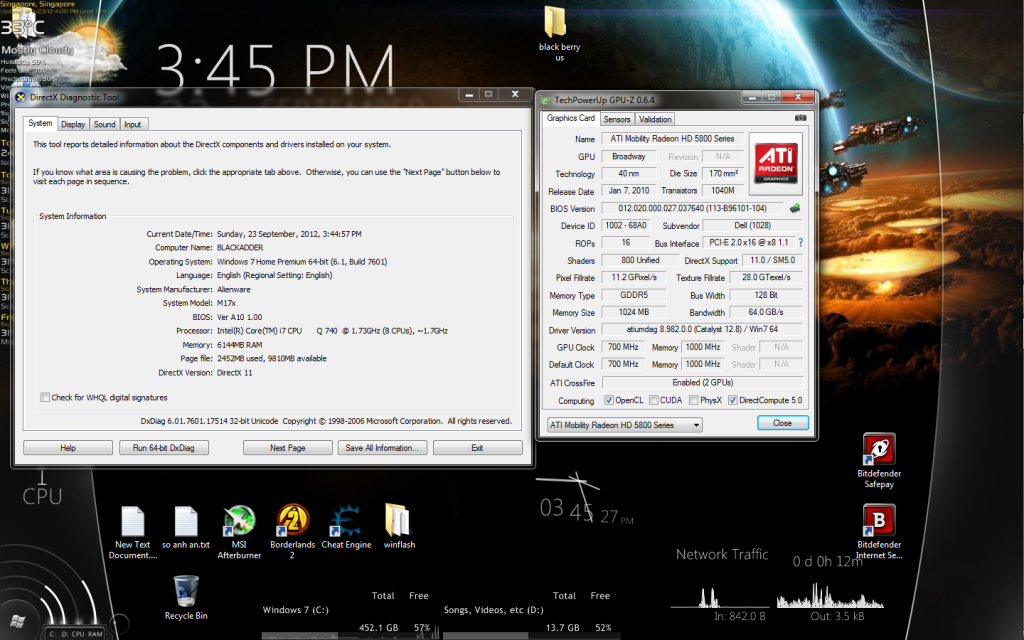Toggle the CUDA checkbox
Screen dimensions: 1024x640
pos(654,400)
